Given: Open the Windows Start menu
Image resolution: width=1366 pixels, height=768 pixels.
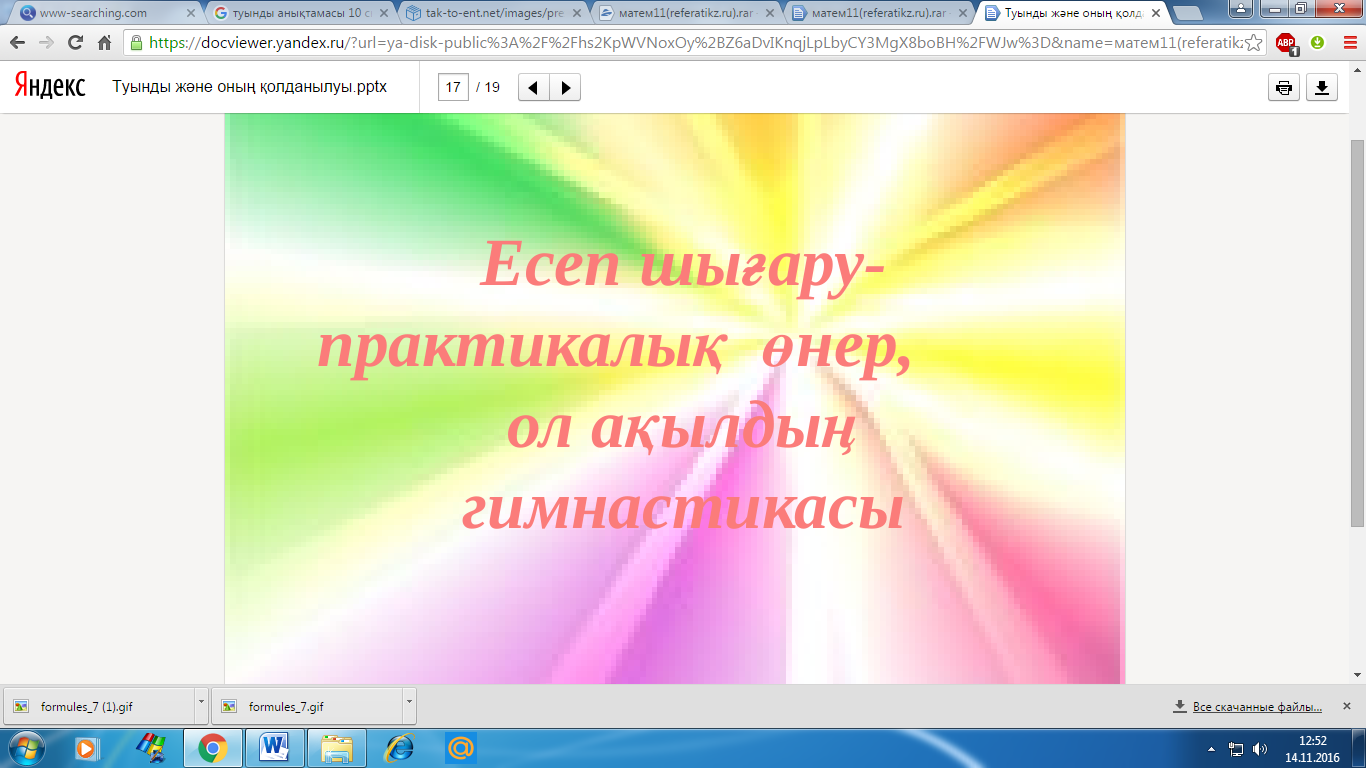Looking at the screenshot, I should [x=25, y=748].
